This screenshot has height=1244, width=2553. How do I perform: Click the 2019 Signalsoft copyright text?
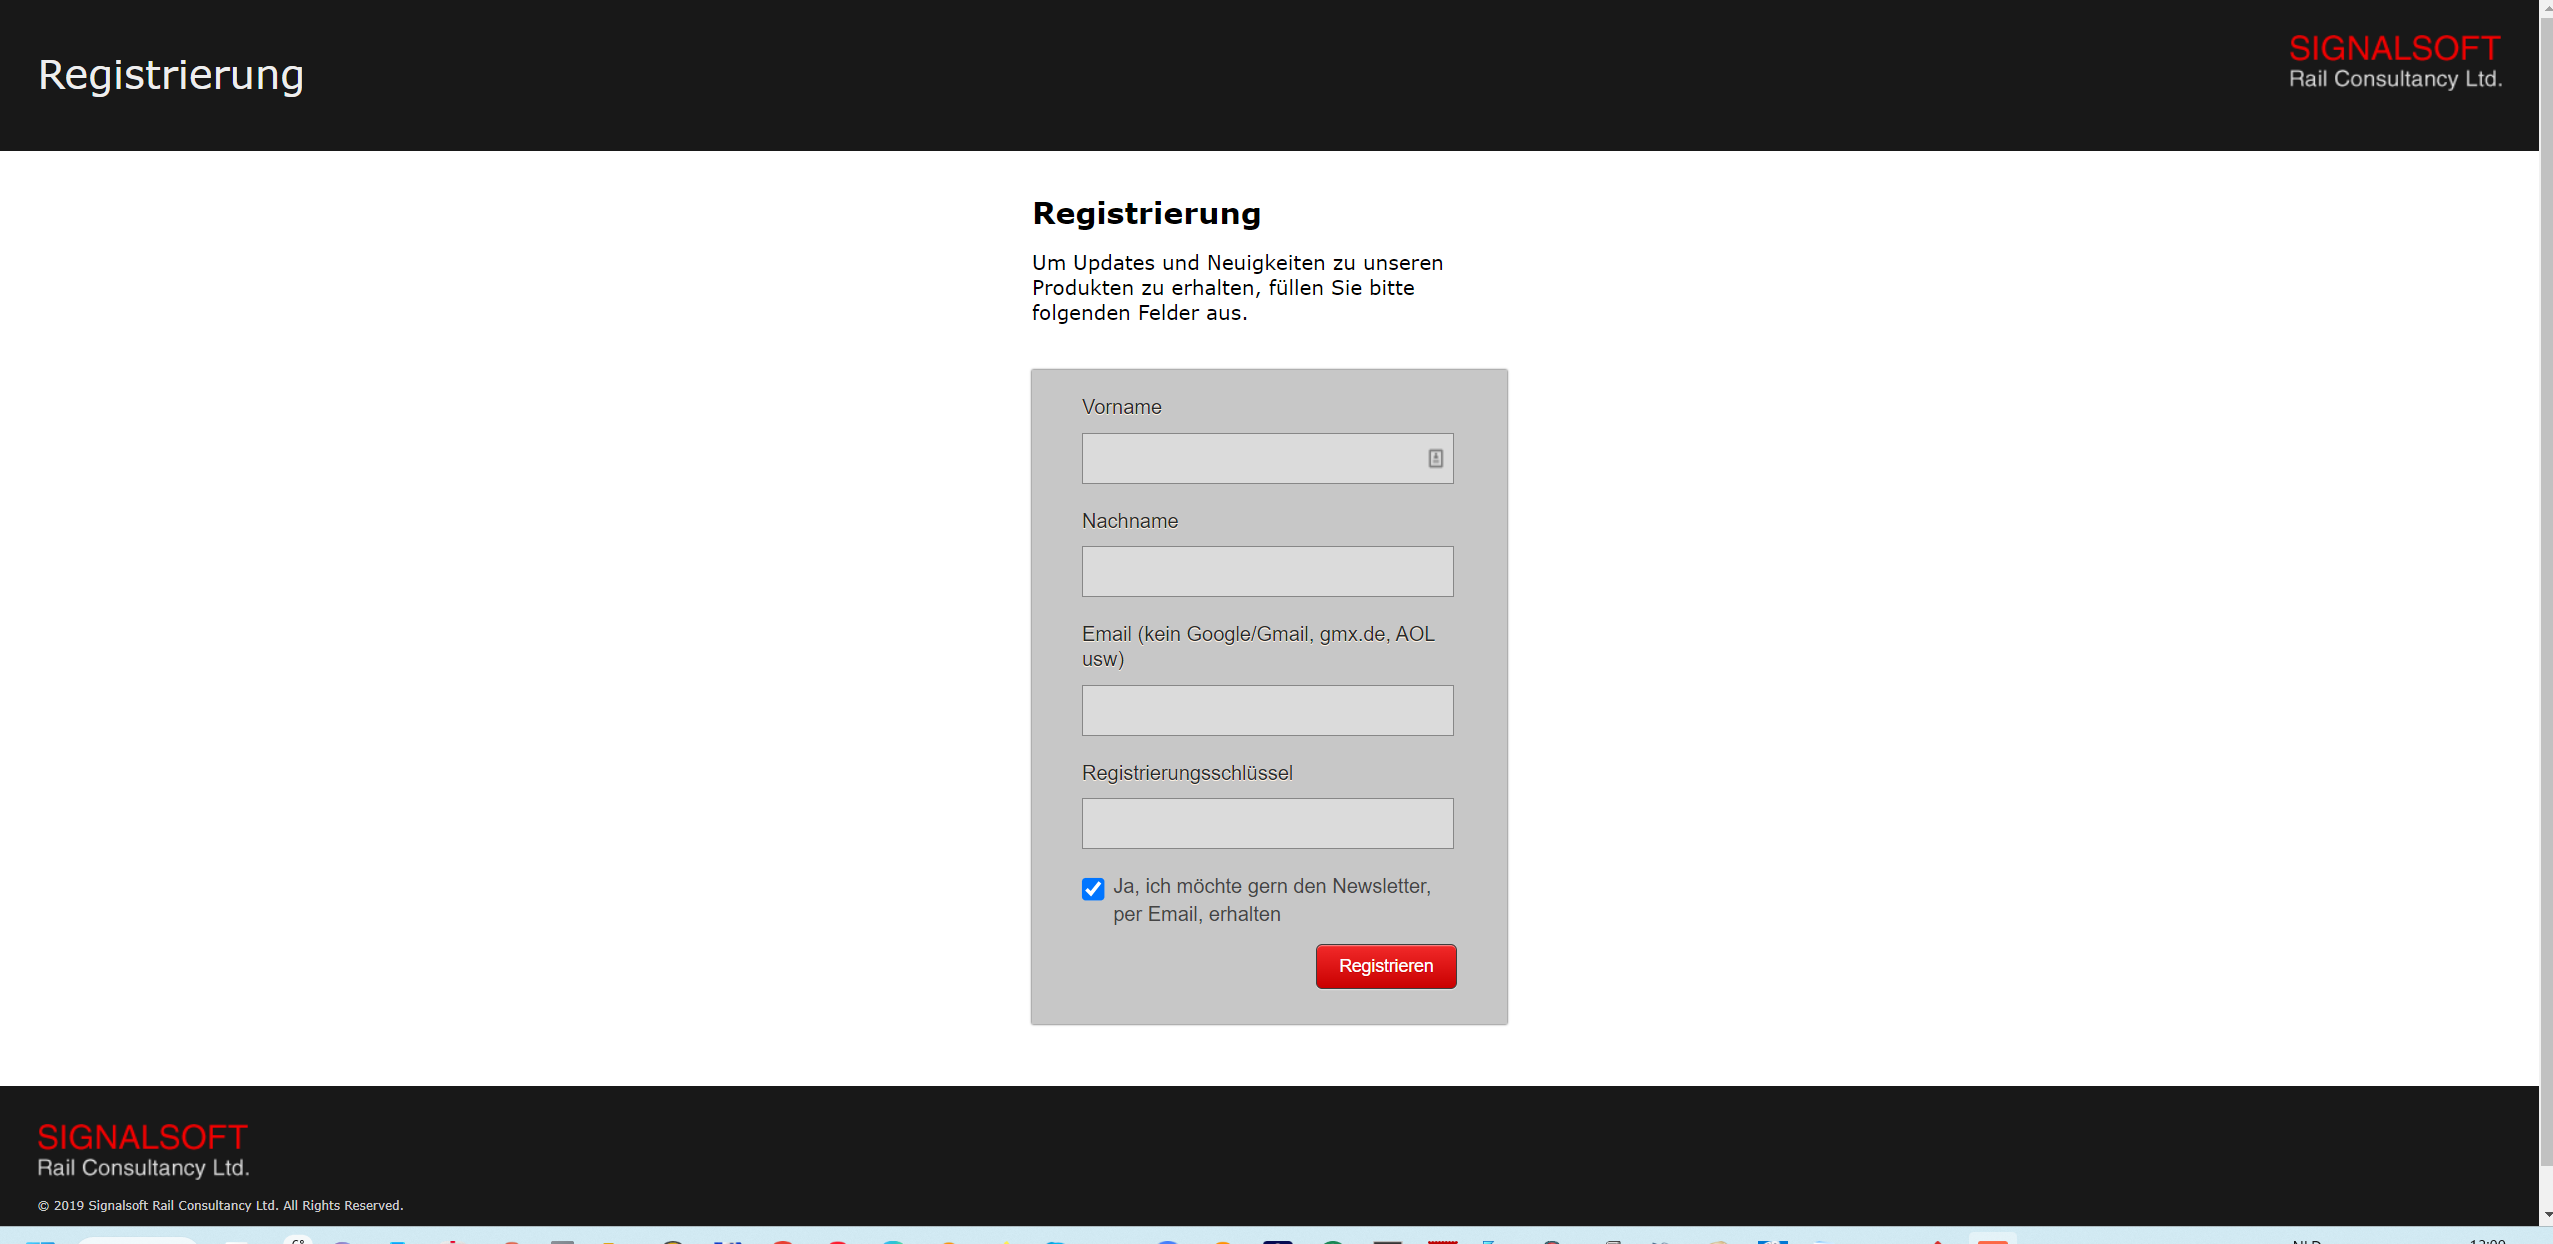[x=221, y=1205]
